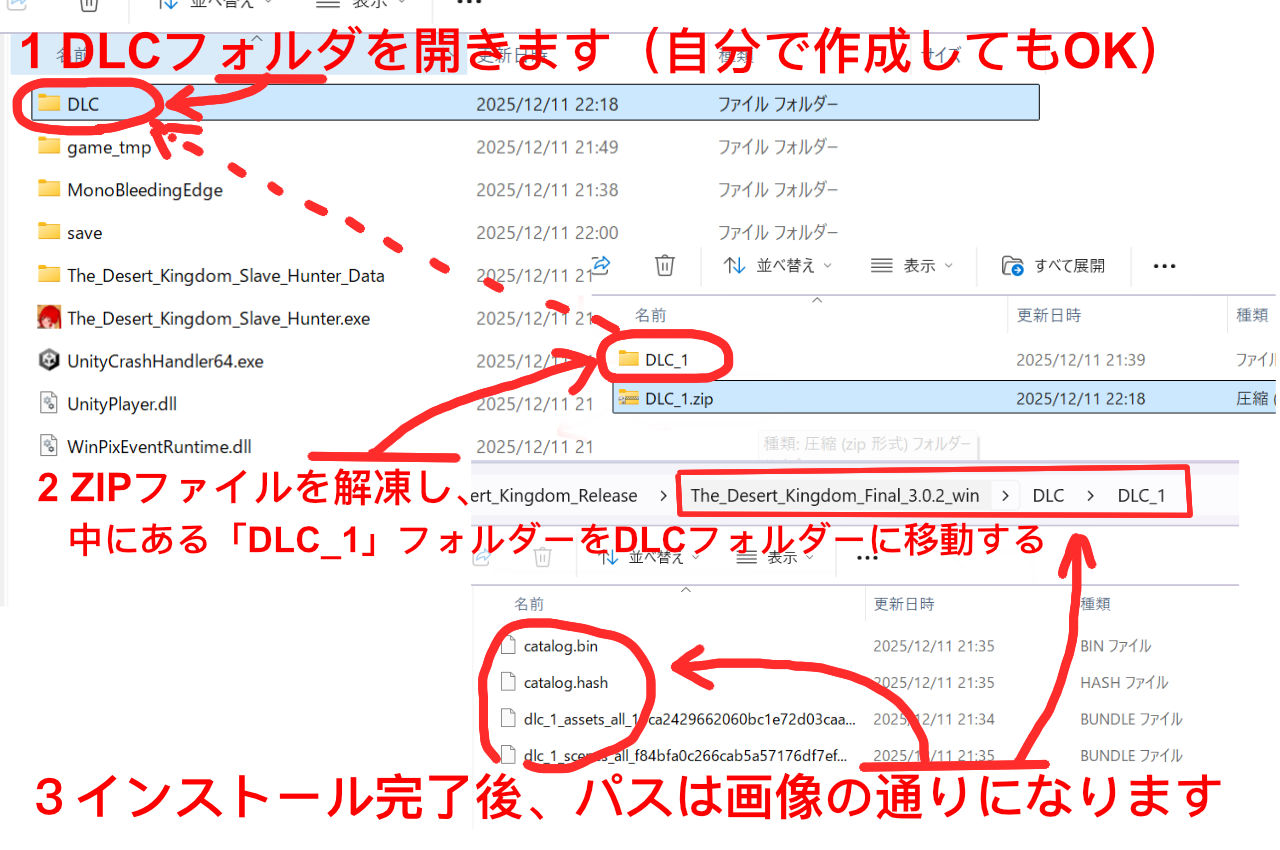Open the 表示 view dropdown
This screenshot has width=1280, height=850.
pyautogui.click(x=912, y=265)
